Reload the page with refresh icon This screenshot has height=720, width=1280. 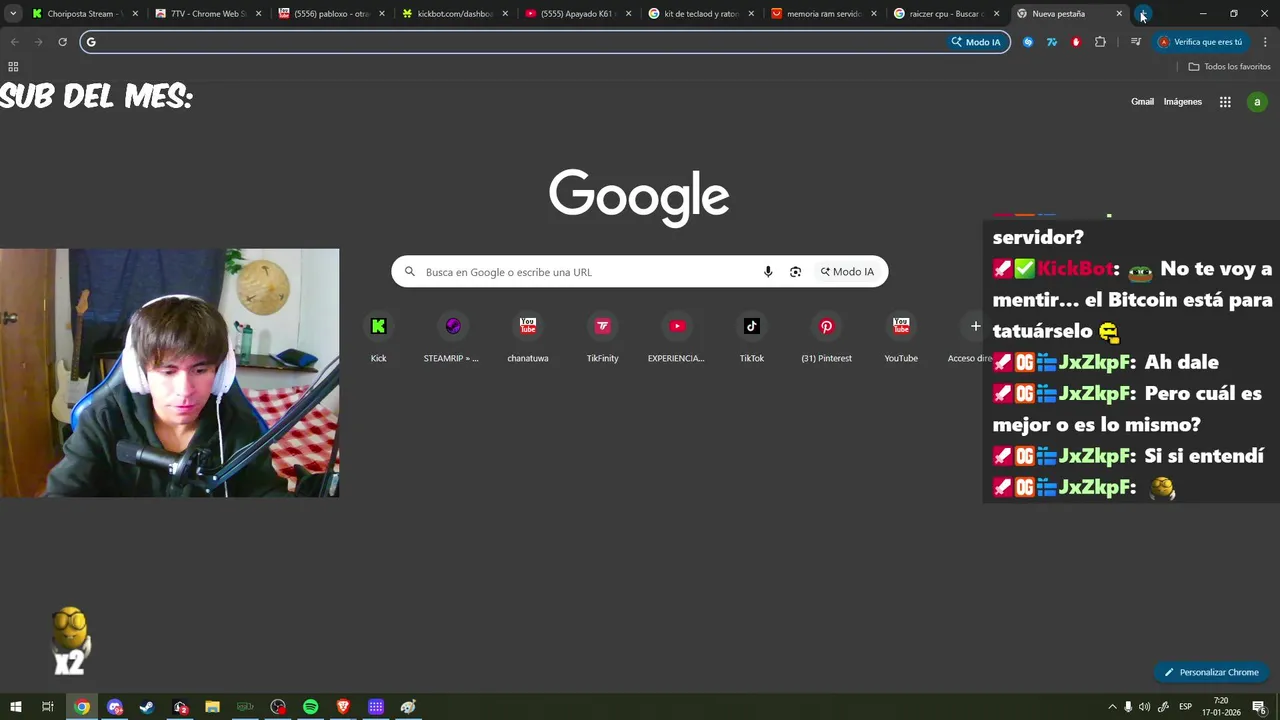click(x=62, y=42)
